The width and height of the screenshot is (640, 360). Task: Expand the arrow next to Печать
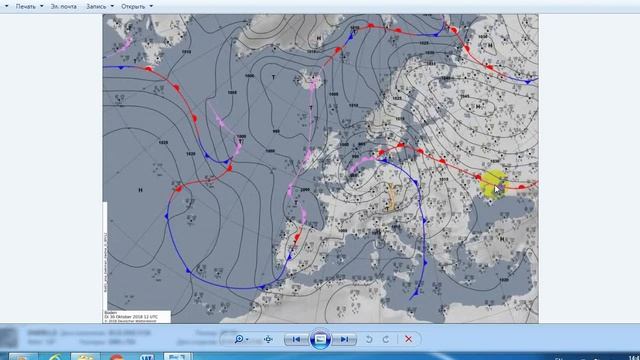click(x=42, y=7)
